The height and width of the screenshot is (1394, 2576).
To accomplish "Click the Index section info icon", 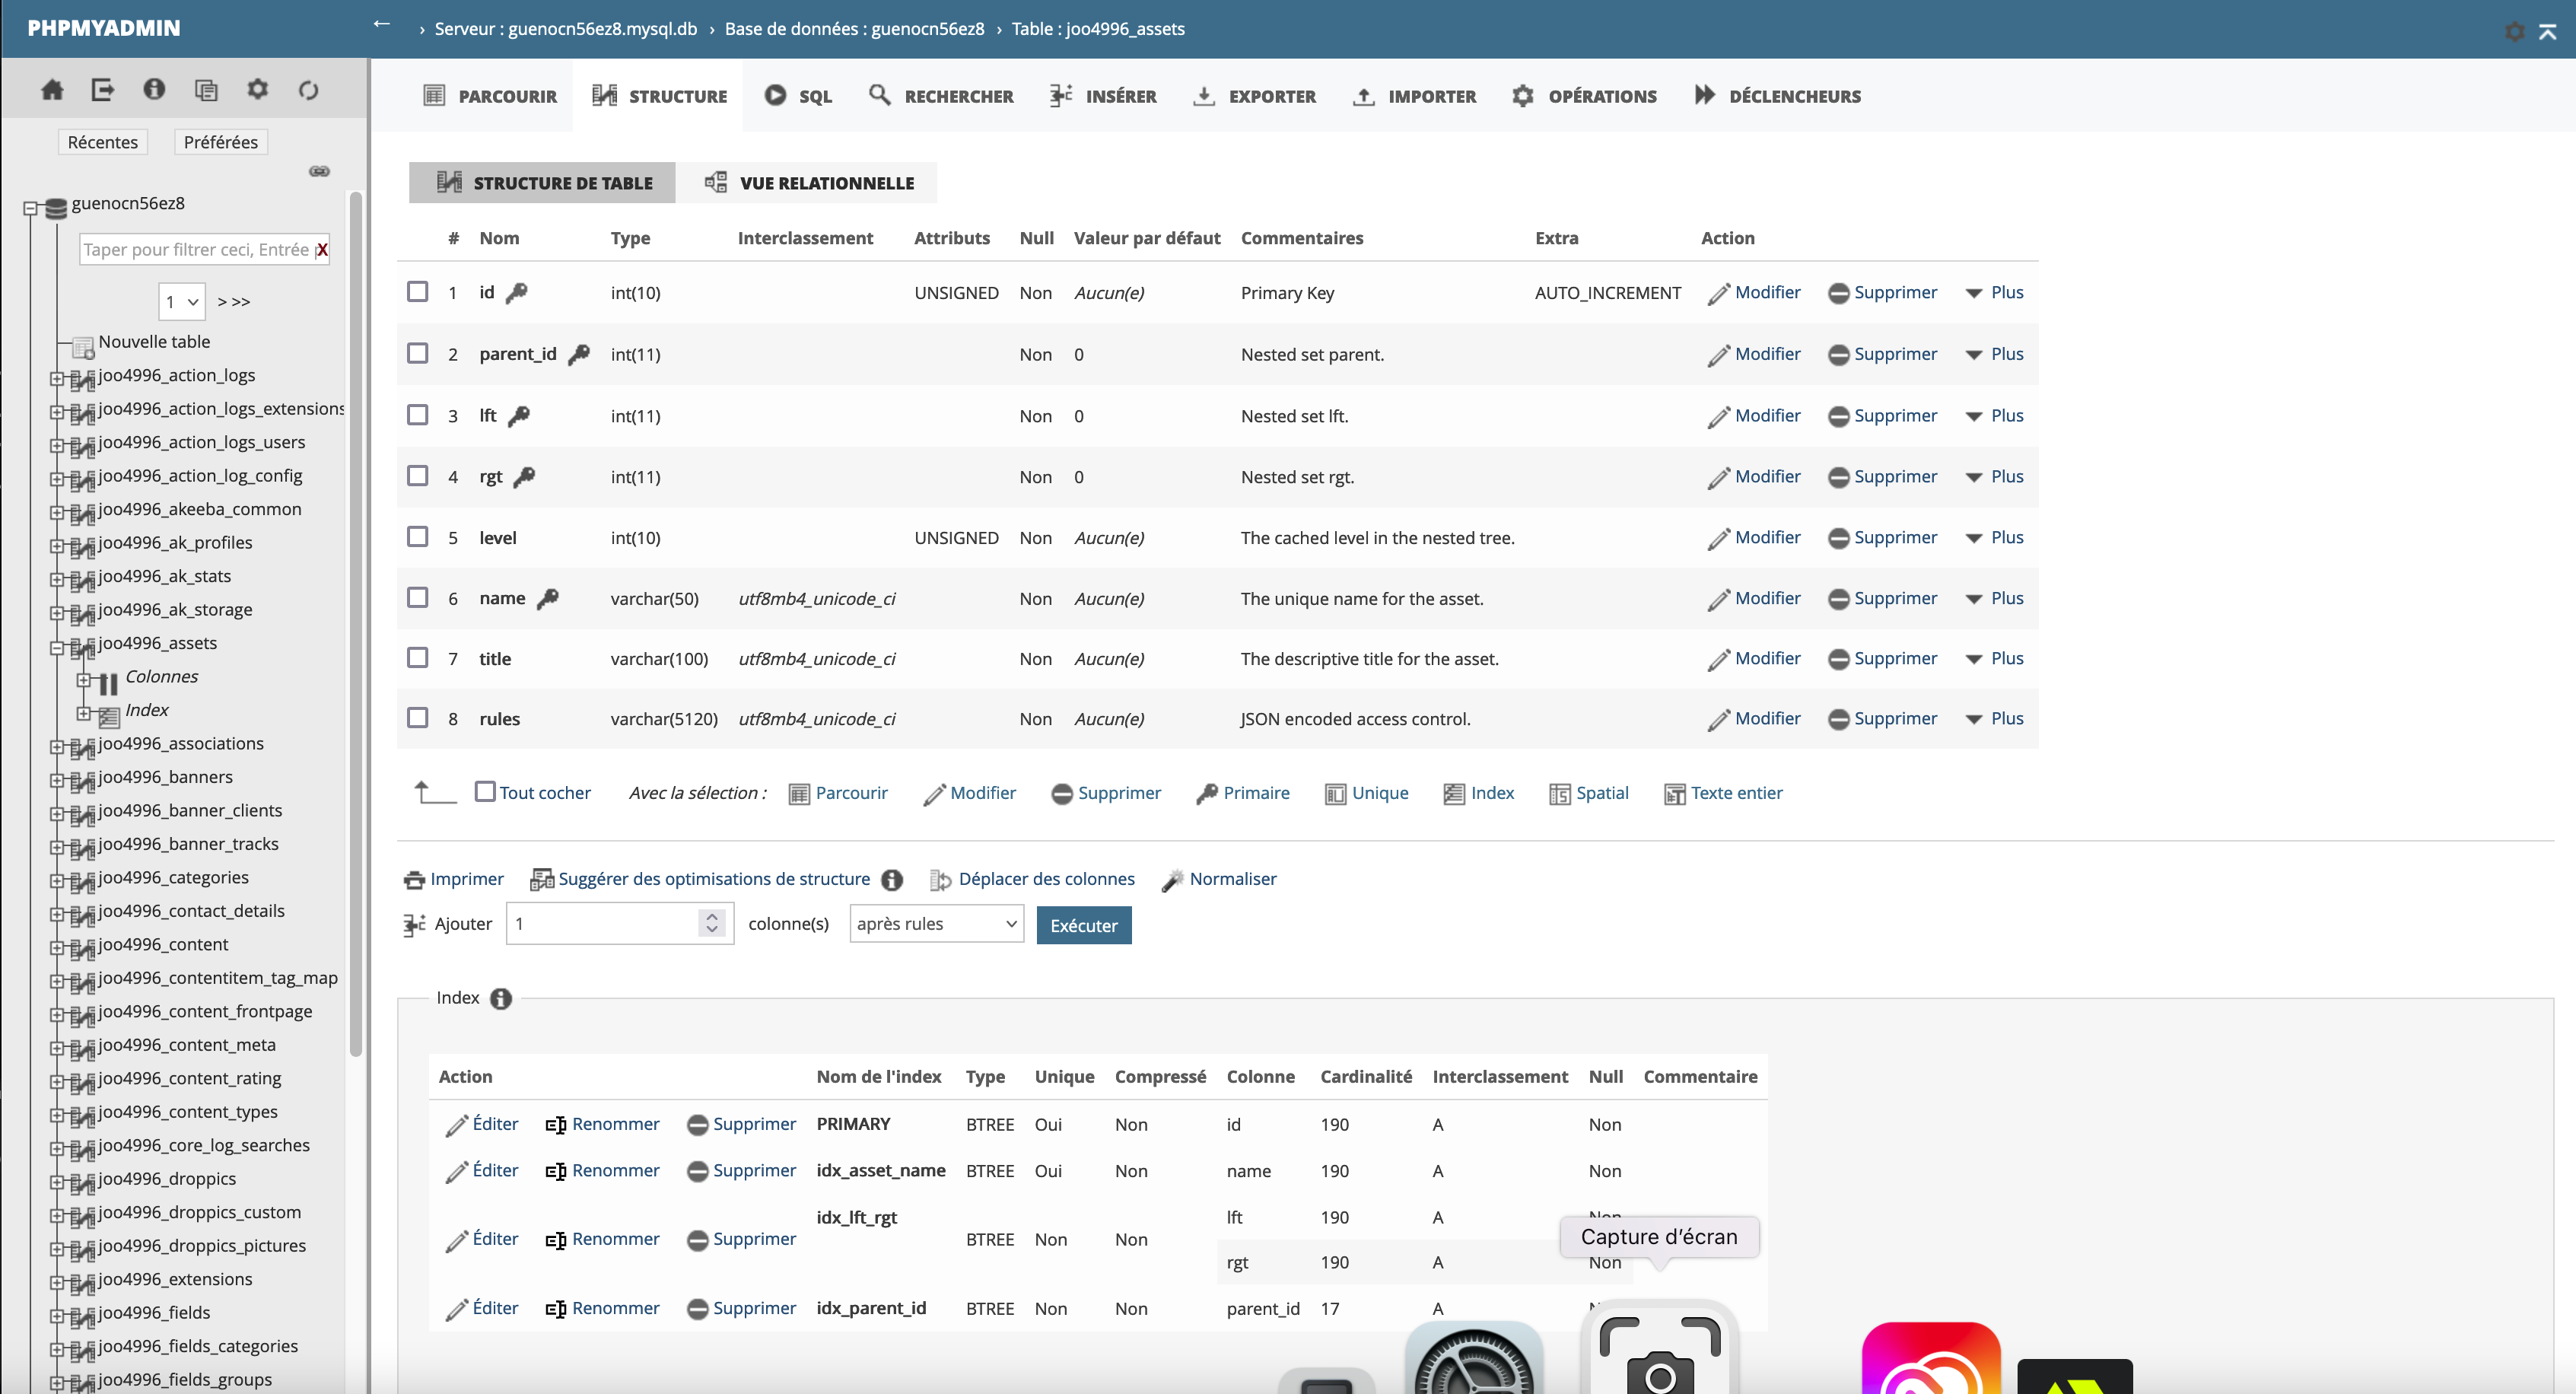I will point(501,998).
